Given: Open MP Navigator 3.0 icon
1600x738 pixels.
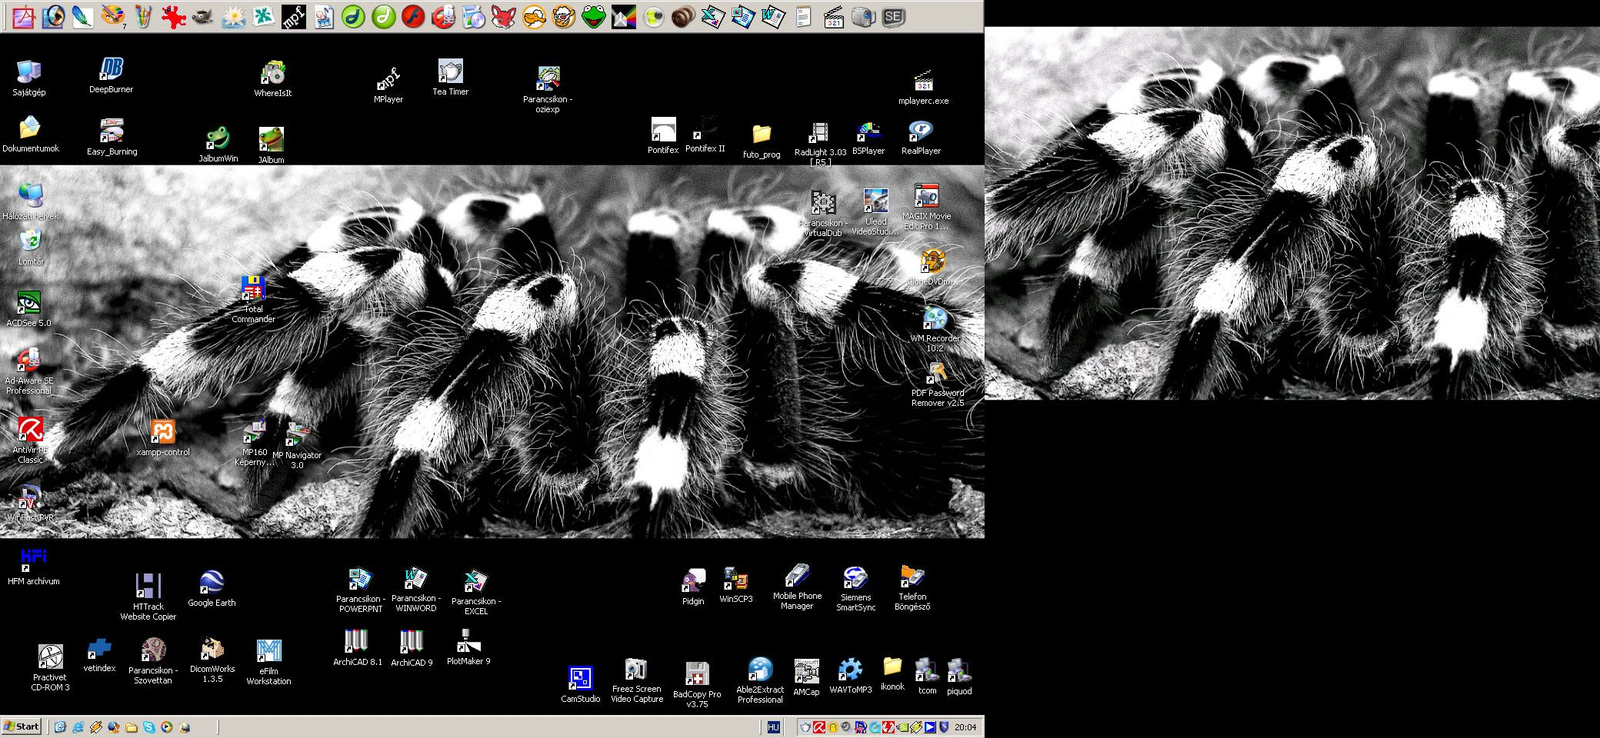Looking at the screenshot, I should tap(297, 446).
